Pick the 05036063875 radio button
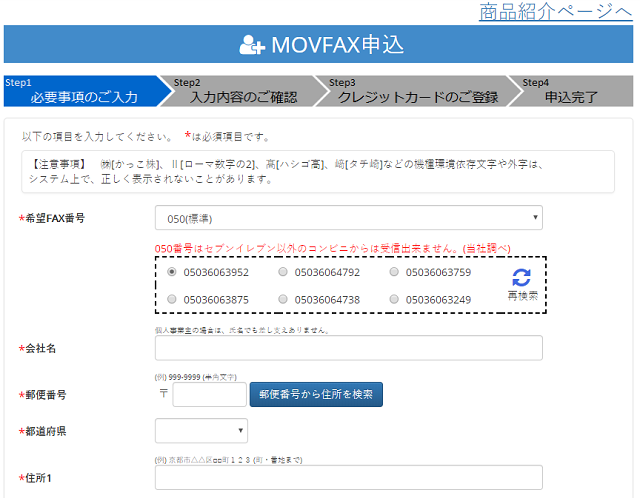The width and height of the screenshot is (640, 498). click(173, 299)
